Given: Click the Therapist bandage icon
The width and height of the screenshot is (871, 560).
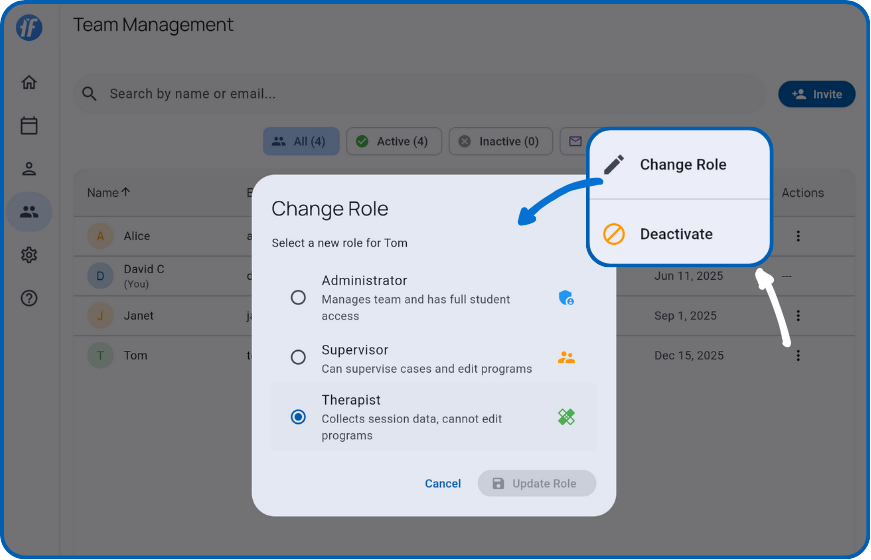Looking at the screenshot, I should coord(566,417).
